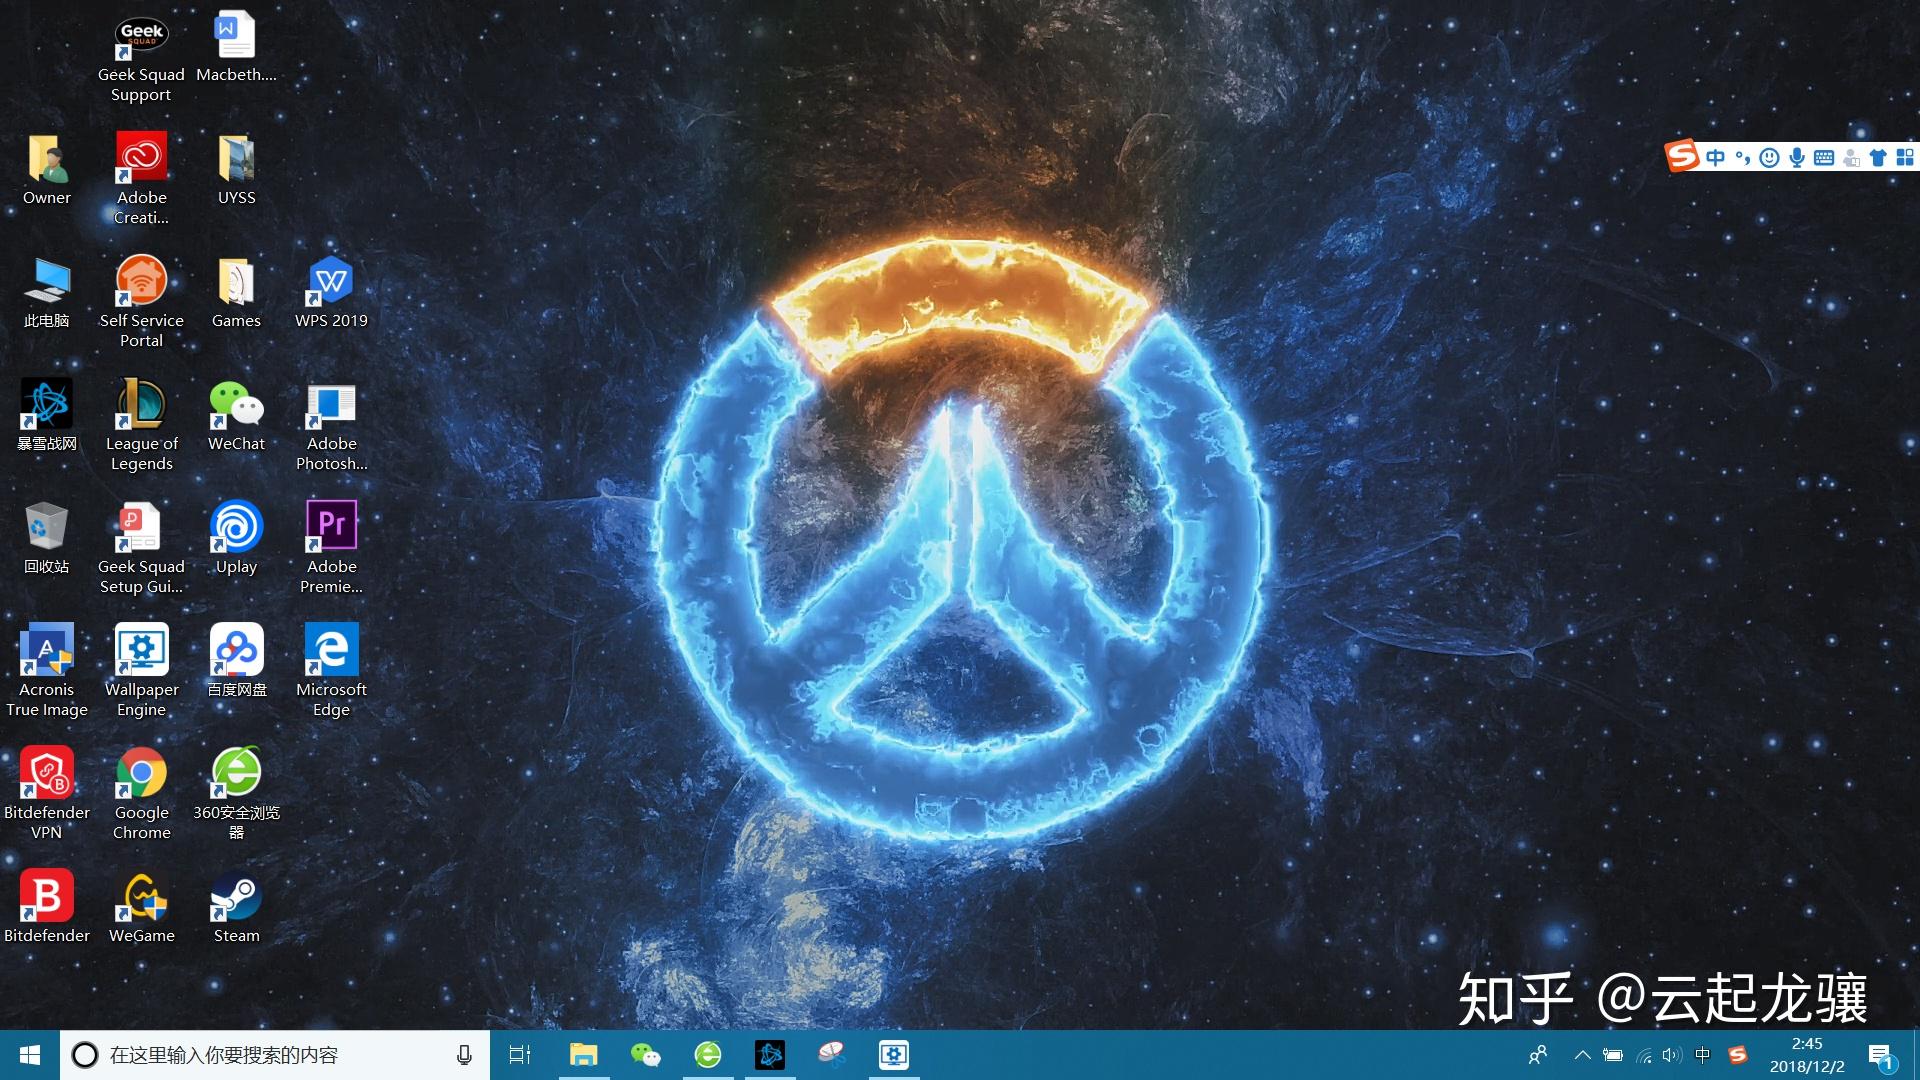Open the Sogou soft keyboard icon

point(1824,158)
